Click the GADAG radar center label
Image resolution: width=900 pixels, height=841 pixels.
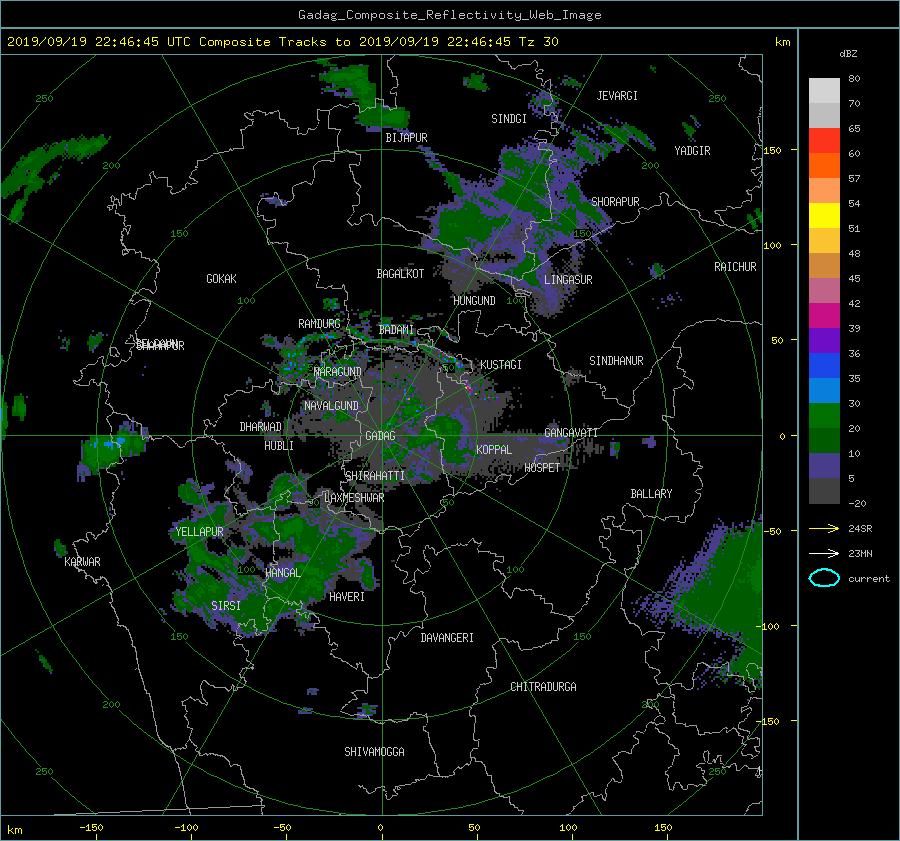[380, 436]
